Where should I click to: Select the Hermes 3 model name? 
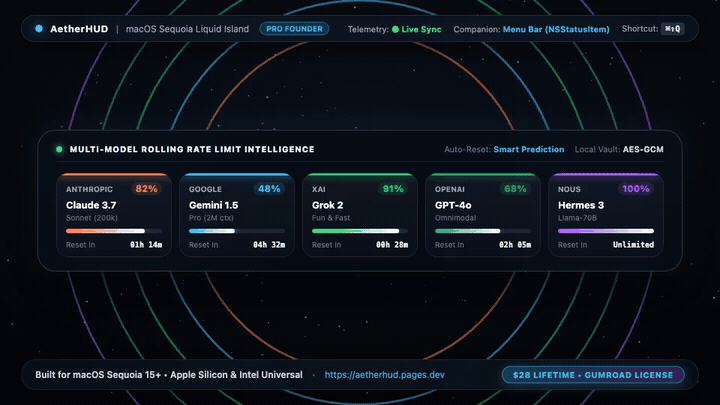pyautogui.click(x=581, y=205)
